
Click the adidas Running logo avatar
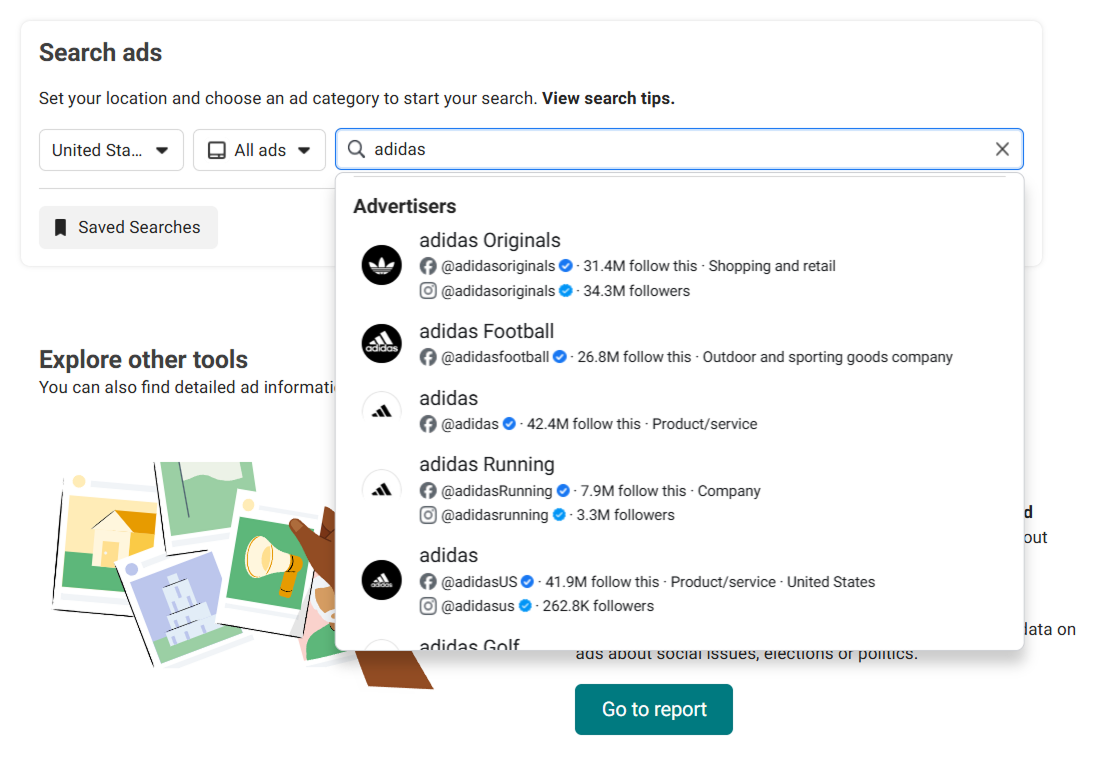[x=382, y=489]
